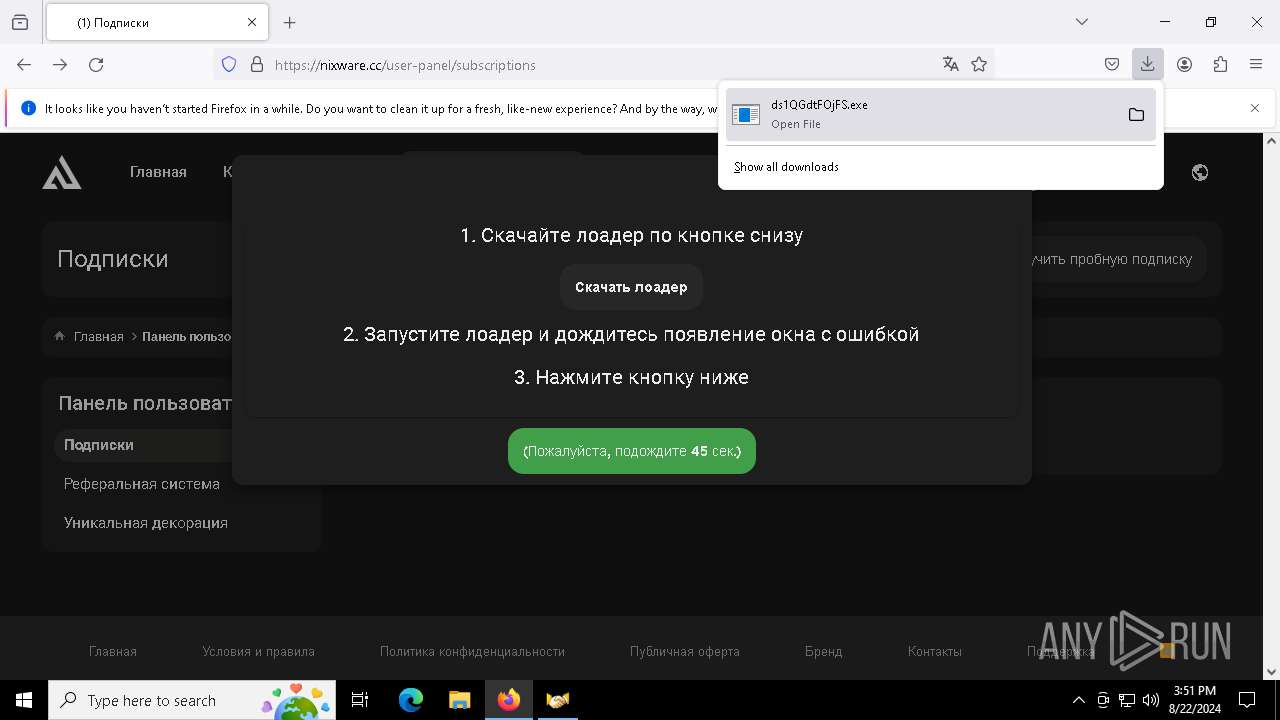Open Firefox application menu
The image size is (1280, 720).
coord(1256,65)
